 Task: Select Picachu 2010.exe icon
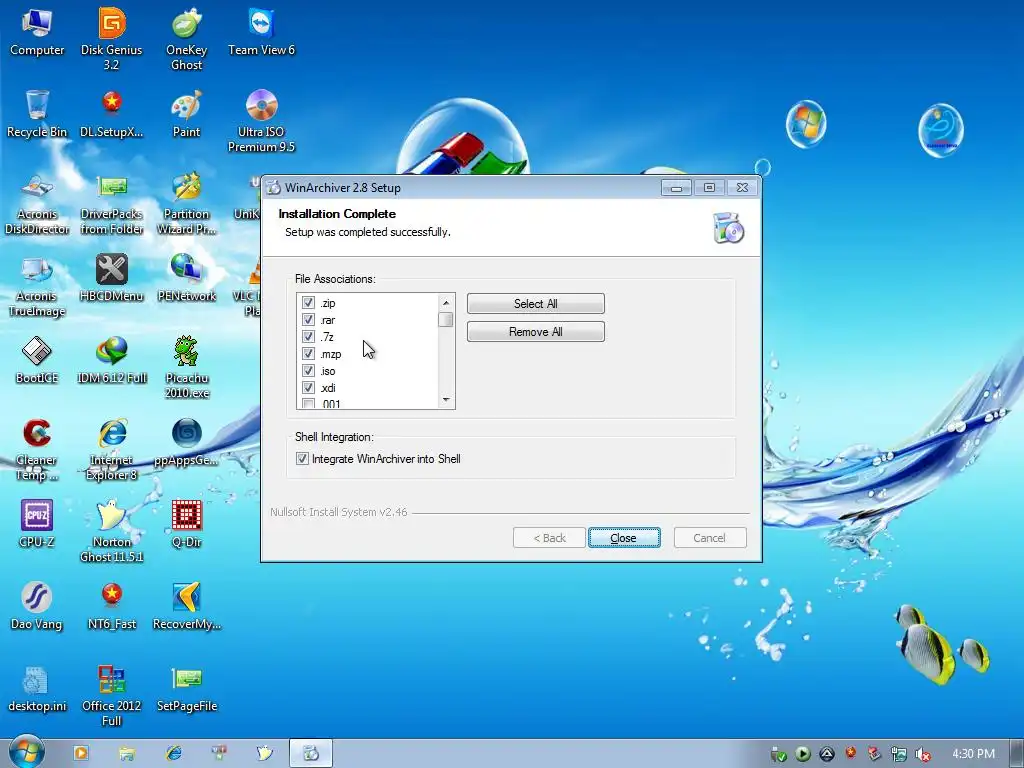tap(187, 367)
